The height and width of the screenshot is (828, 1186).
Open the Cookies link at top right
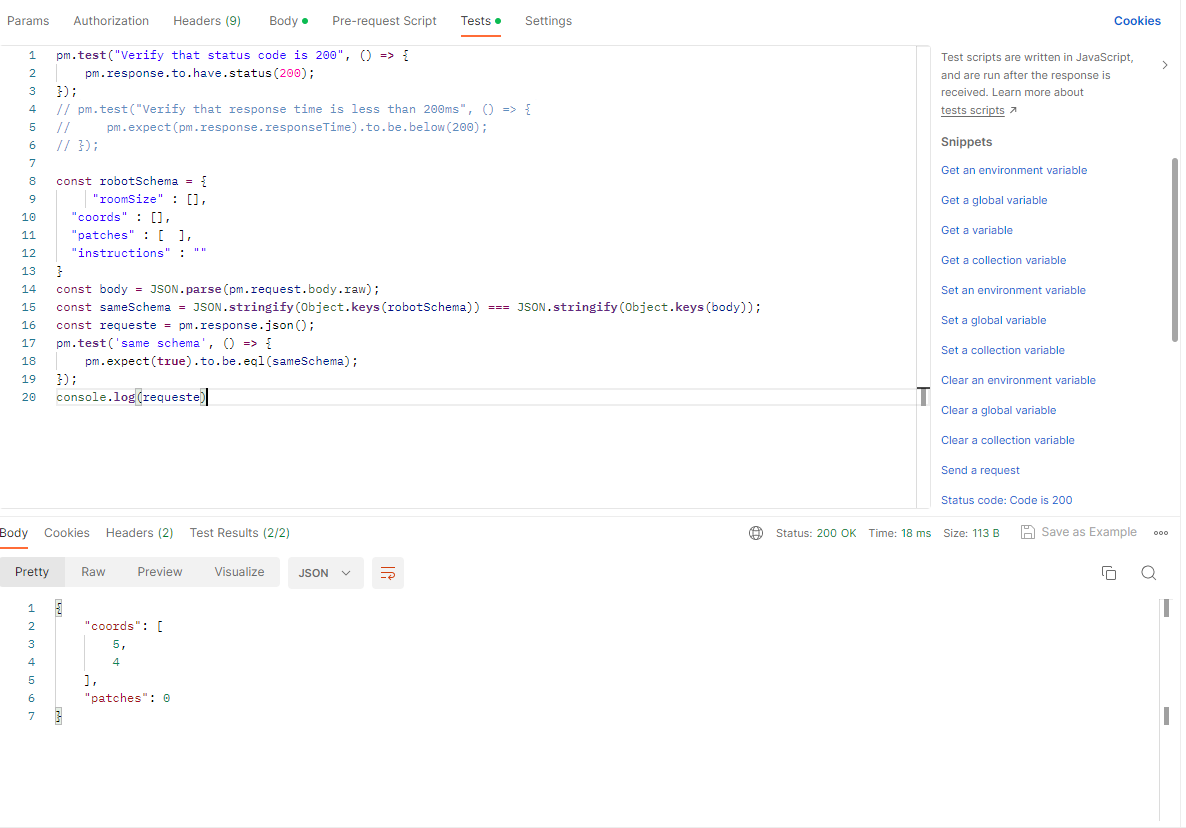[x=1137, y=21]
